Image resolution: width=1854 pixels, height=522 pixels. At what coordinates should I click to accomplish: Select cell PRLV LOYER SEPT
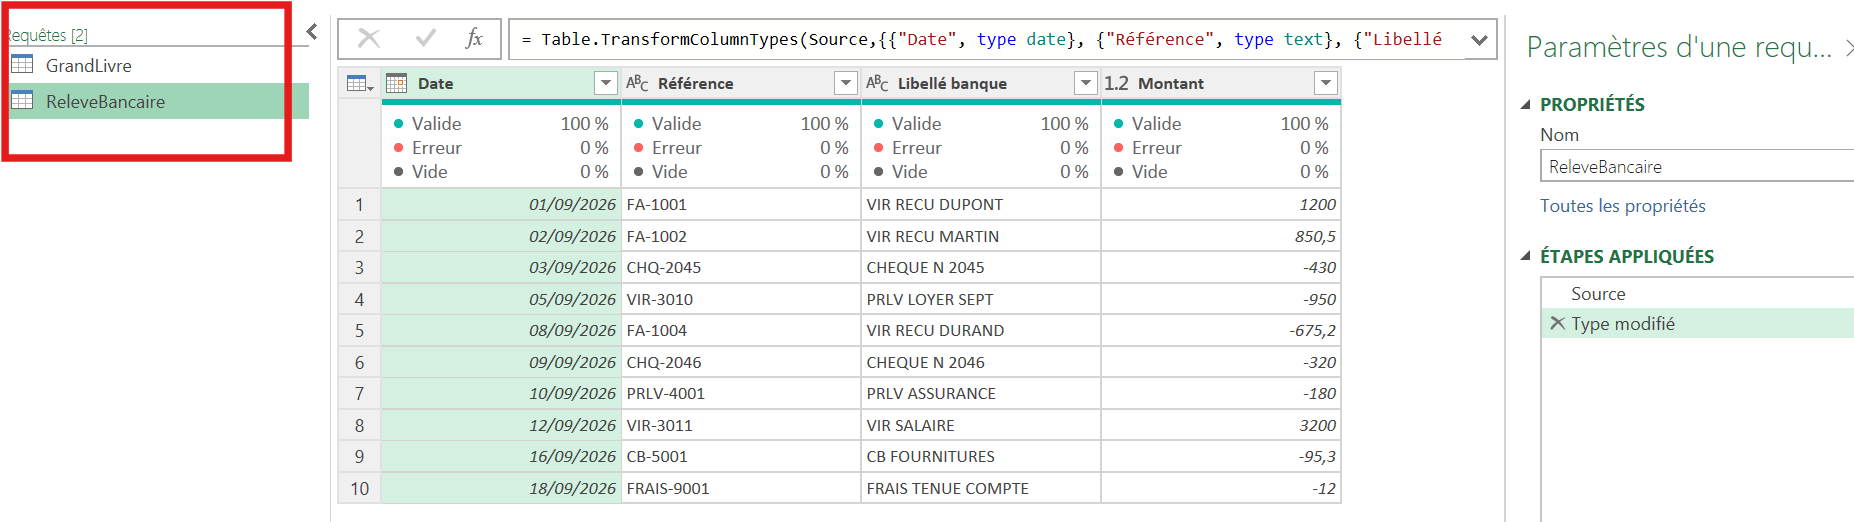[x=981, y=299]
